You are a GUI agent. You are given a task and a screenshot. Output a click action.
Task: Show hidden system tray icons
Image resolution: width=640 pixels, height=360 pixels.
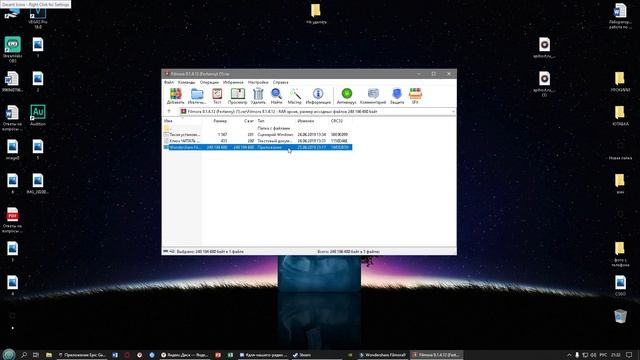tap(569, 355)
